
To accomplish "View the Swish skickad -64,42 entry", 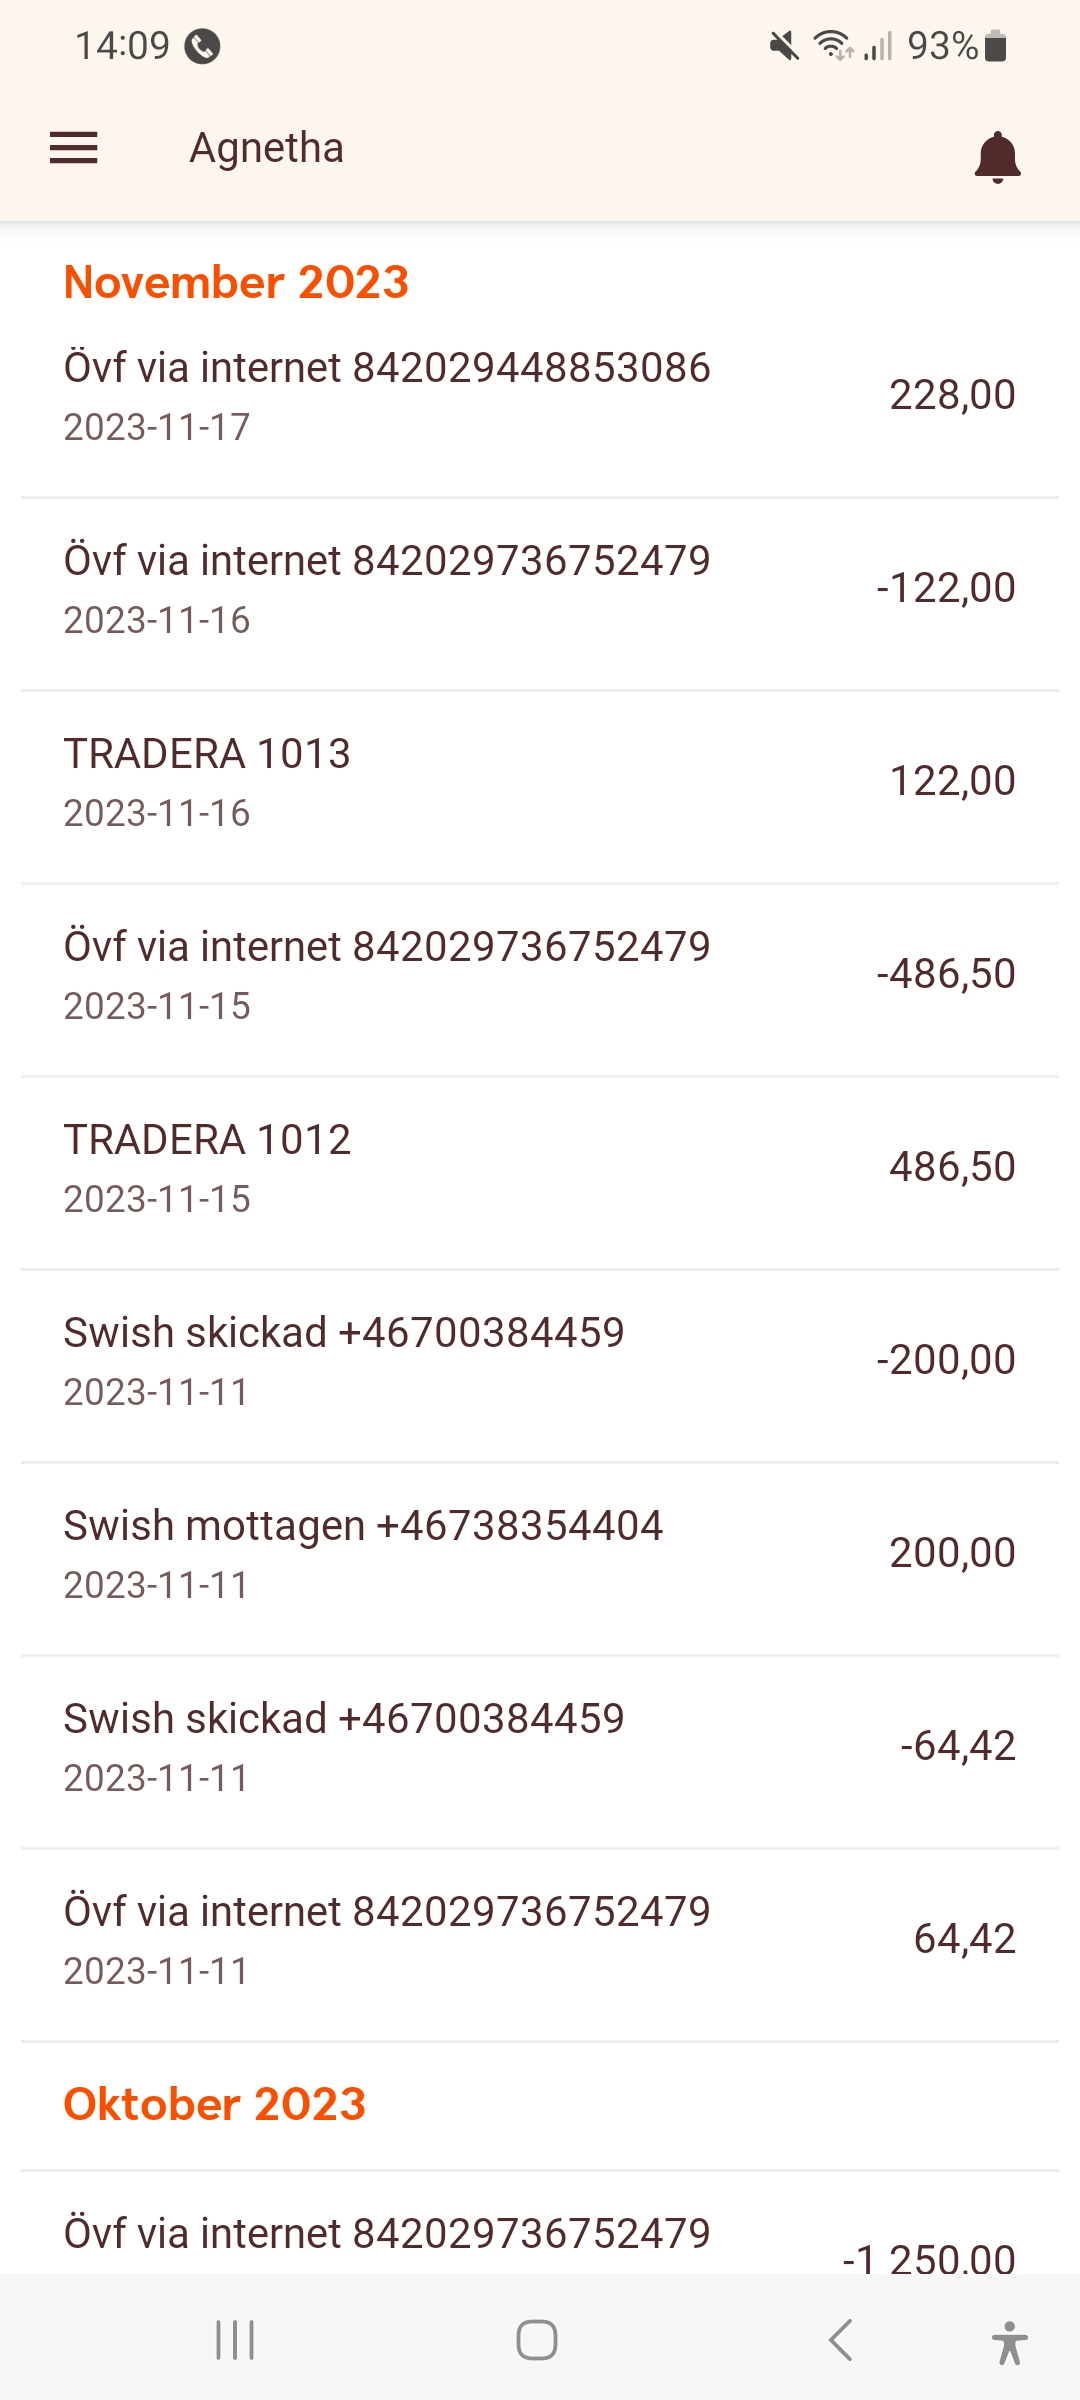I will (x=540, y=1747).
